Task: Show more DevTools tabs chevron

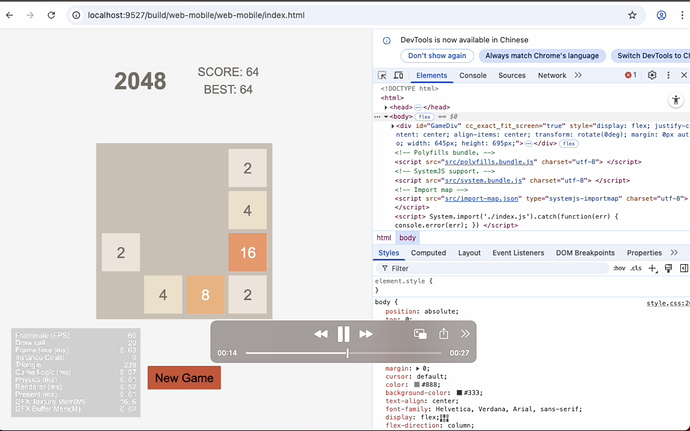Action: point(578,75)
